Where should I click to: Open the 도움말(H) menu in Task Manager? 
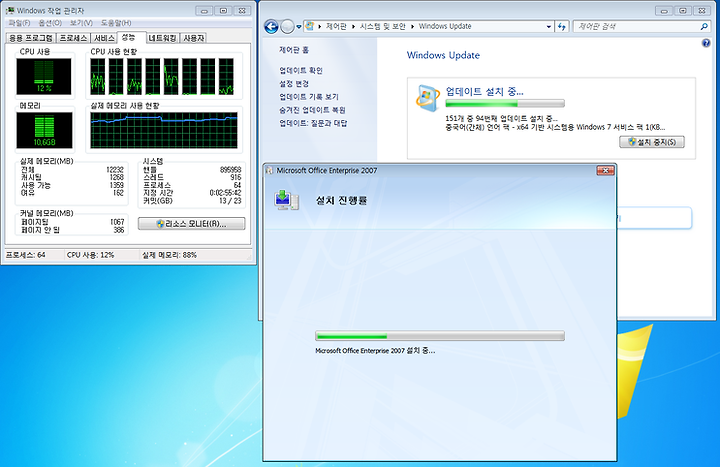click(x=116, y=23)
